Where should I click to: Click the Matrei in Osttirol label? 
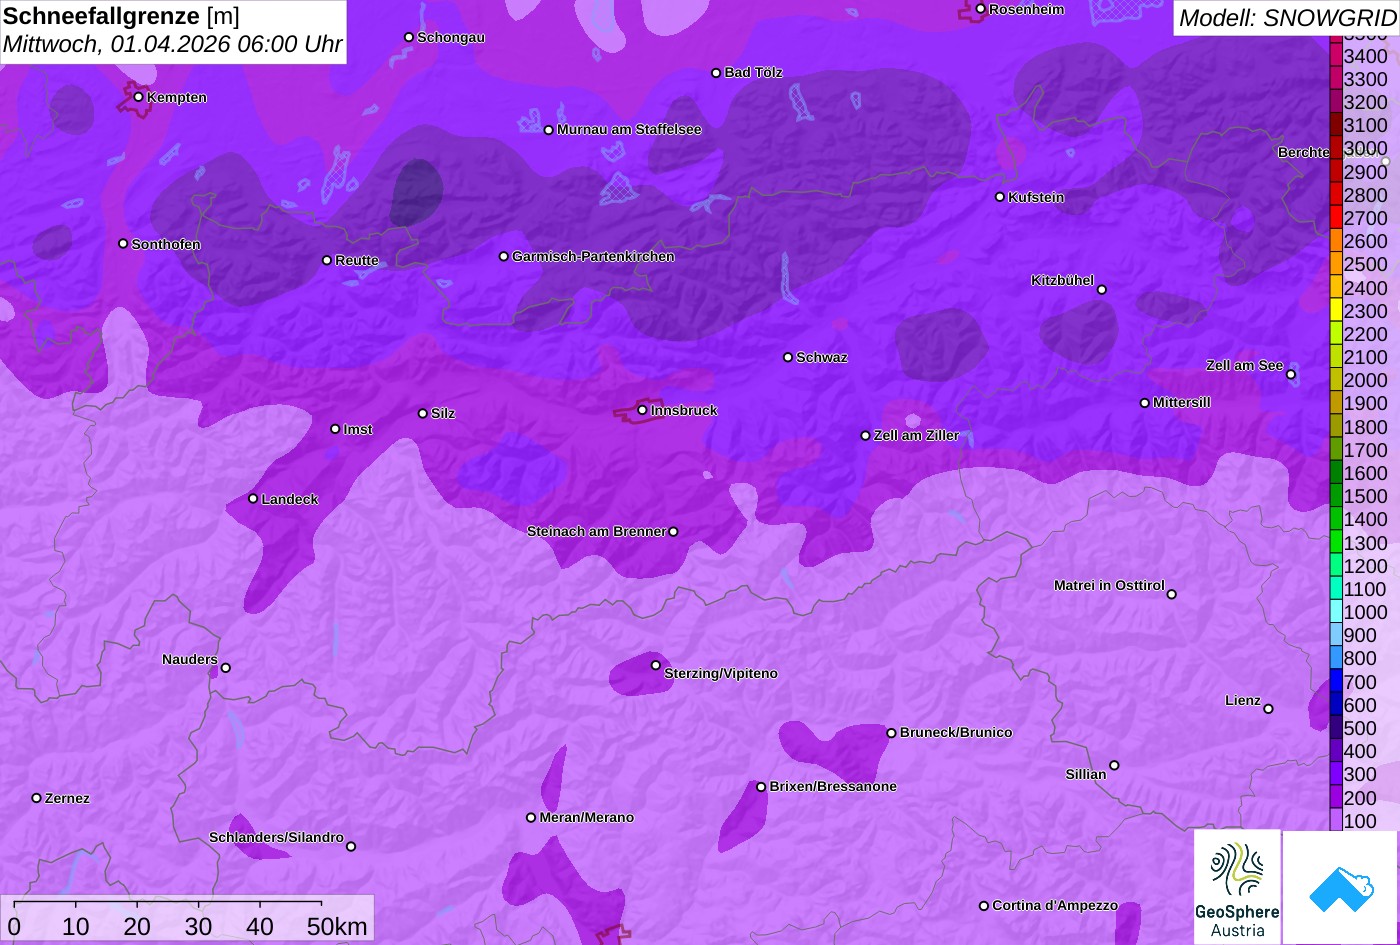pos(1109,585)
